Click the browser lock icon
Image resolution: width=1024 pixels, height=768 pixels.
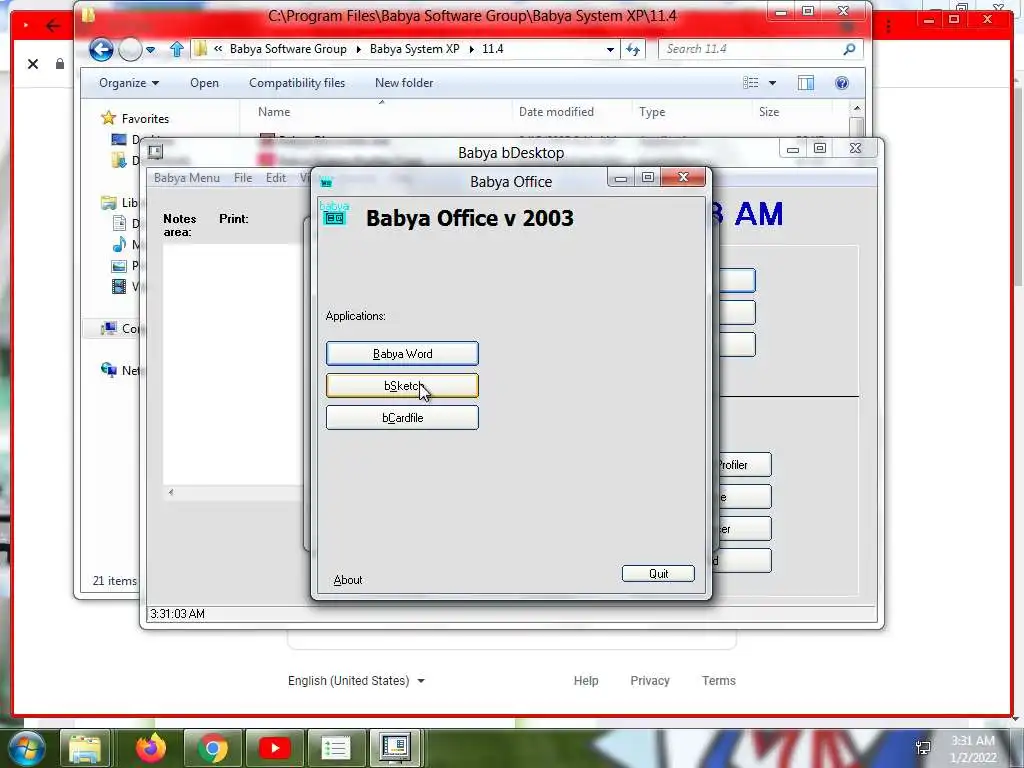tap(59, 63)
